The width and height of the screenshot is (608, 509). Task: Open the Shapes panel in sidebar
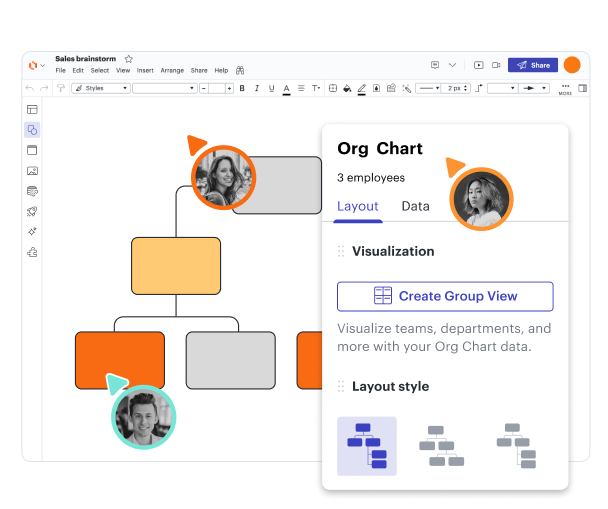tap(32, 130)
